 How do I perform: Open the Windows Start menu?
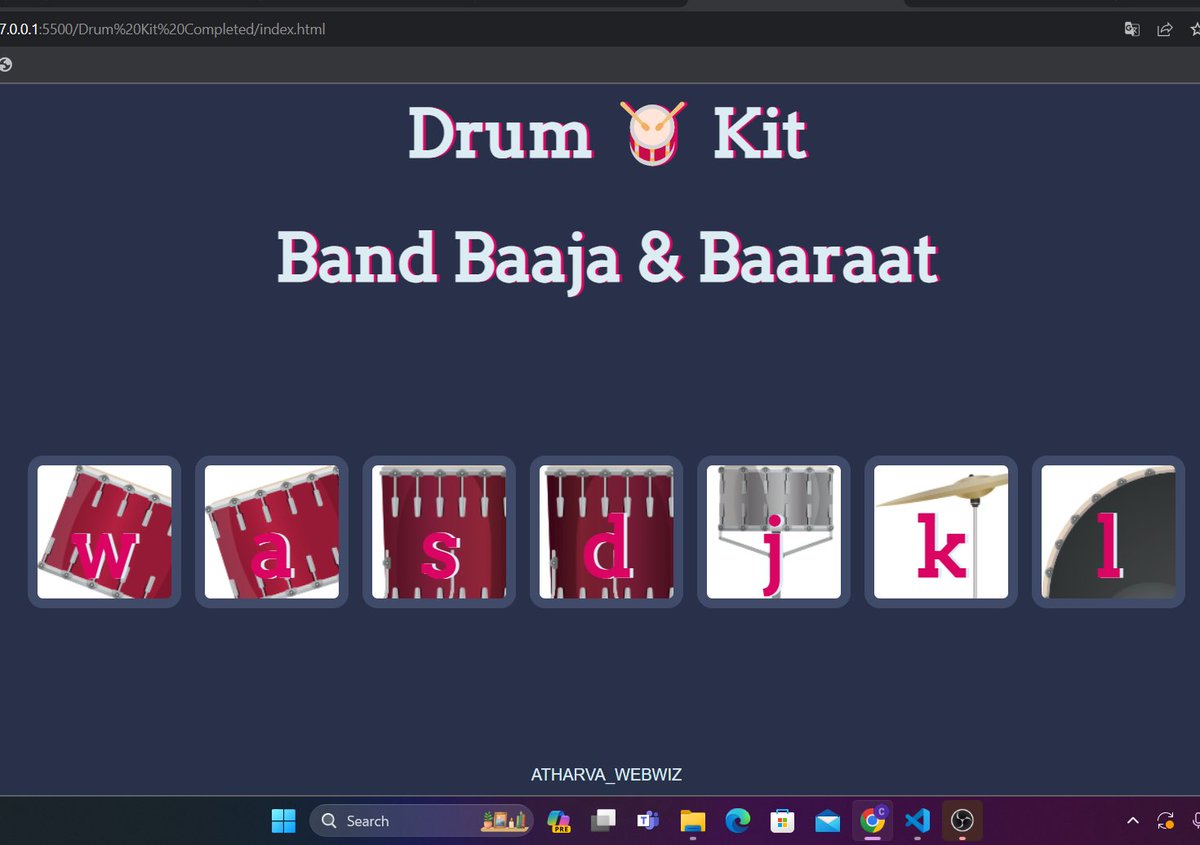283,820
